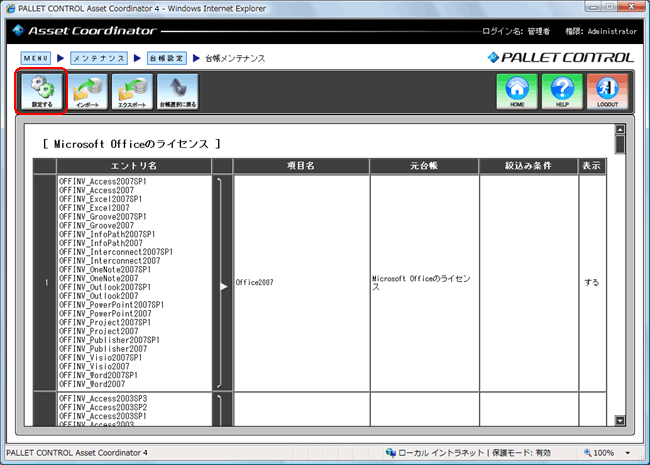Click the LOGOUT icon
Screen dimensions: 650x465
pyautogui.click(x=607, y=92)
